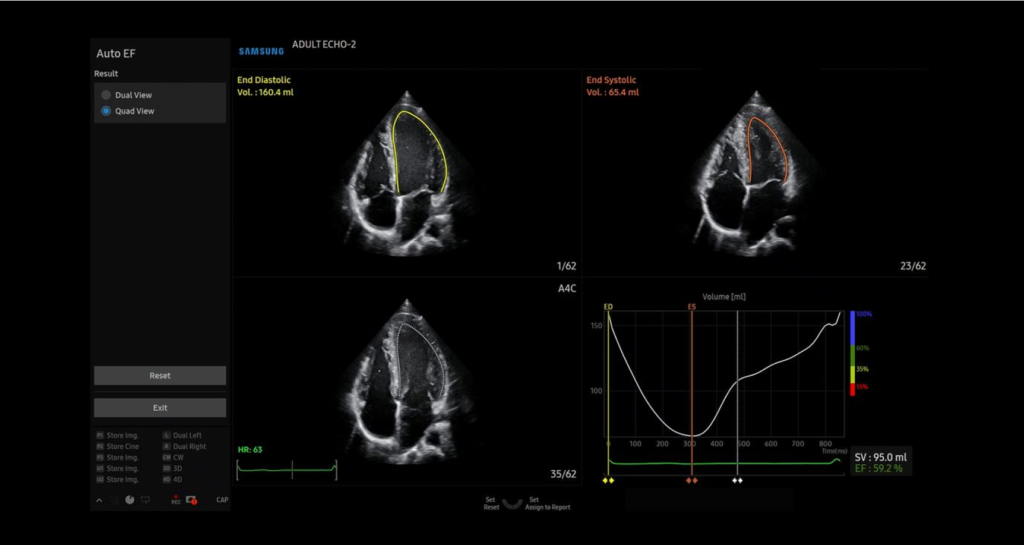The width and height of the screenshot is (1024, 545).
Task: Click the REC record indicator
Action: click(x=176, y=501)
